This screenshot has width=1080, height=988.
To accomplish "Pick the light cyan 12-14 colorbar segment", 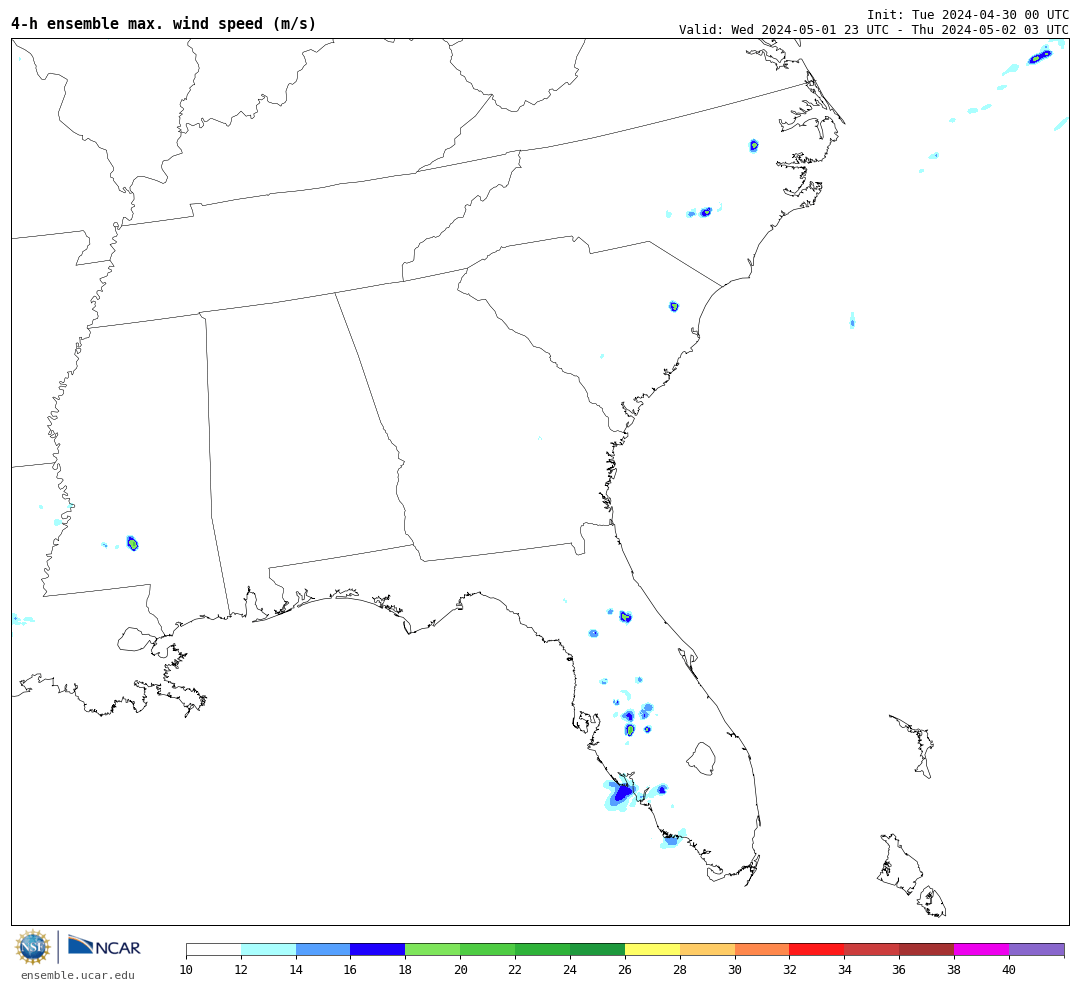I will click(269, 949).
